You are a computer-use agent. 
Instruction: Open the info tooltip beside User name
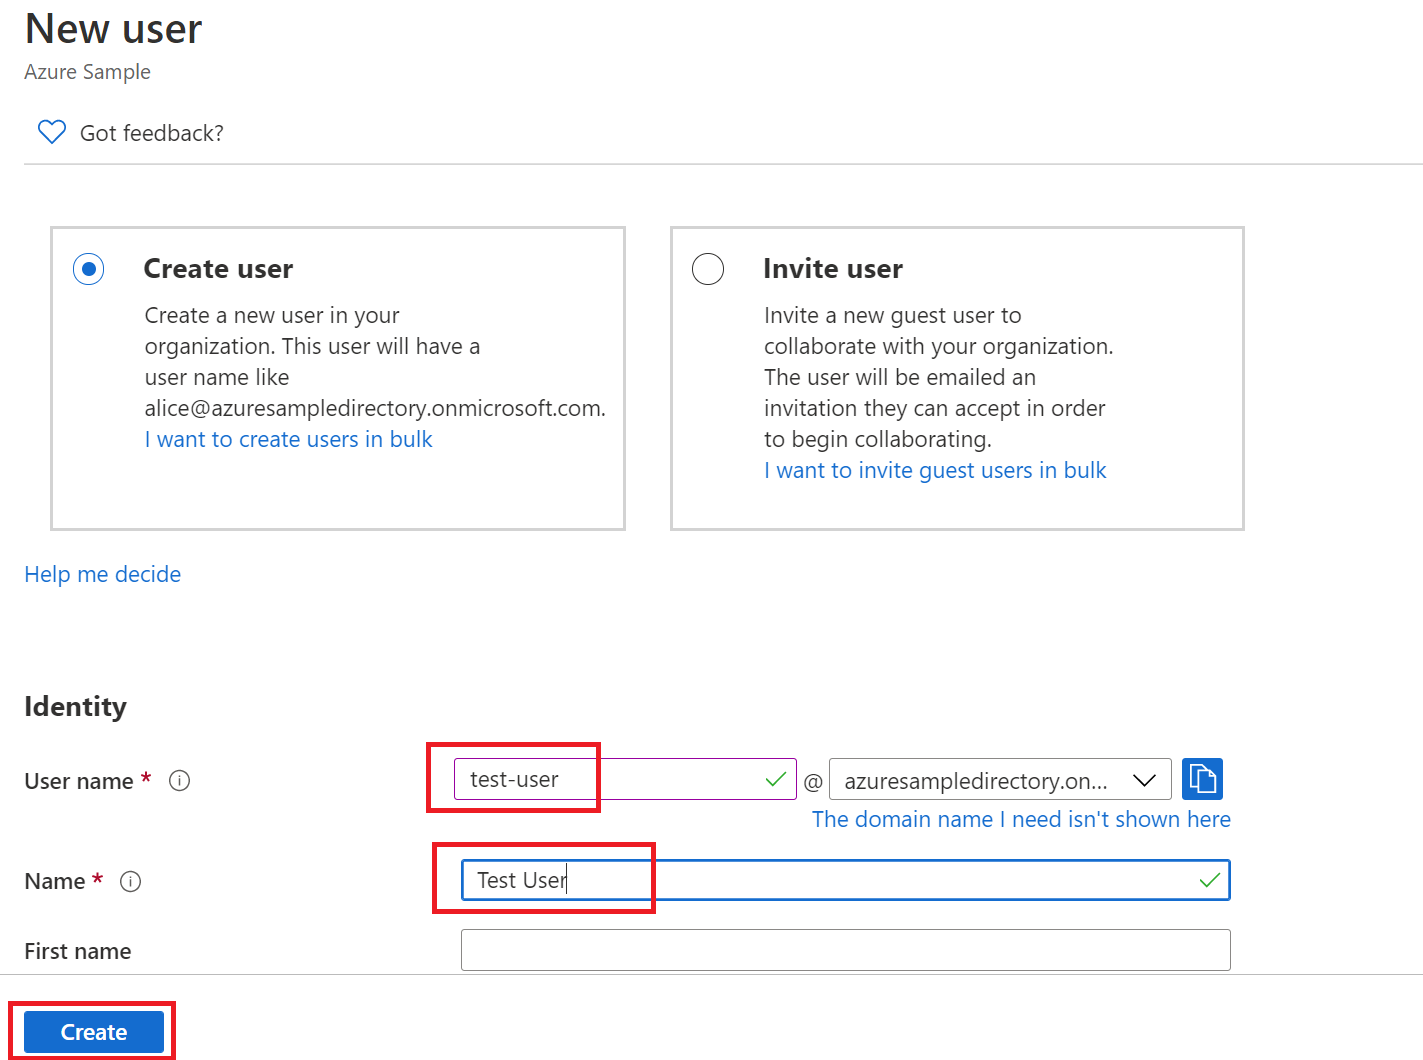[x=179, y=780]
